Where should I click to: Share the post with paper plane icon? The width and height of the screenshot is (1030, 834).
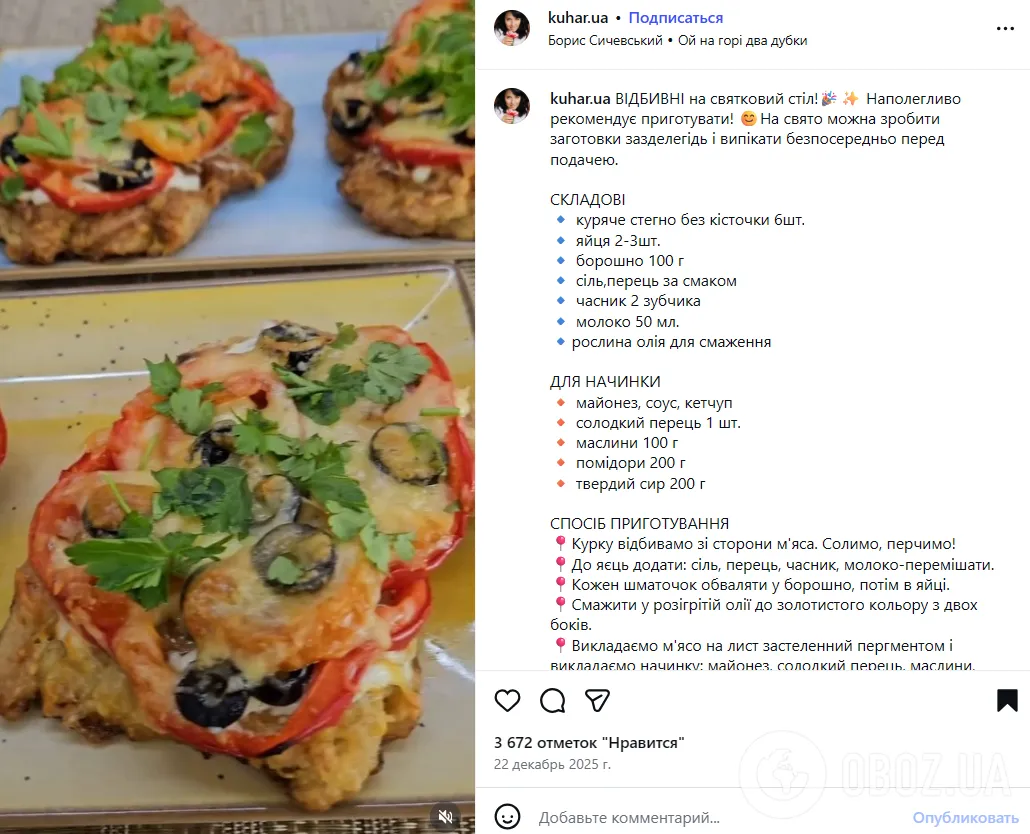click(x=597, y=701)
